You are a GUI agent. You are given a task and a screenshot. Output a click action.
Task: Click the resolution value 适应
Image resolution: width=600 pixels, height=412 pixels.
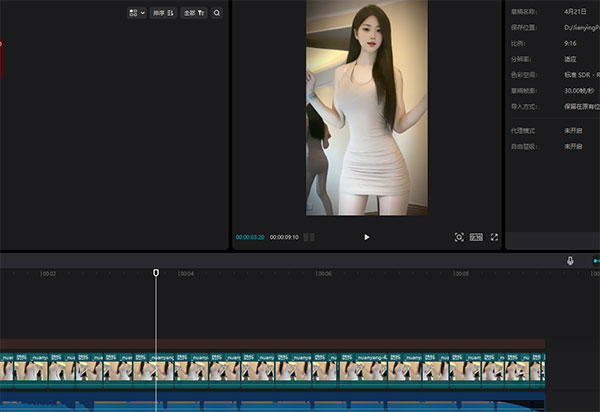point(570,59)
